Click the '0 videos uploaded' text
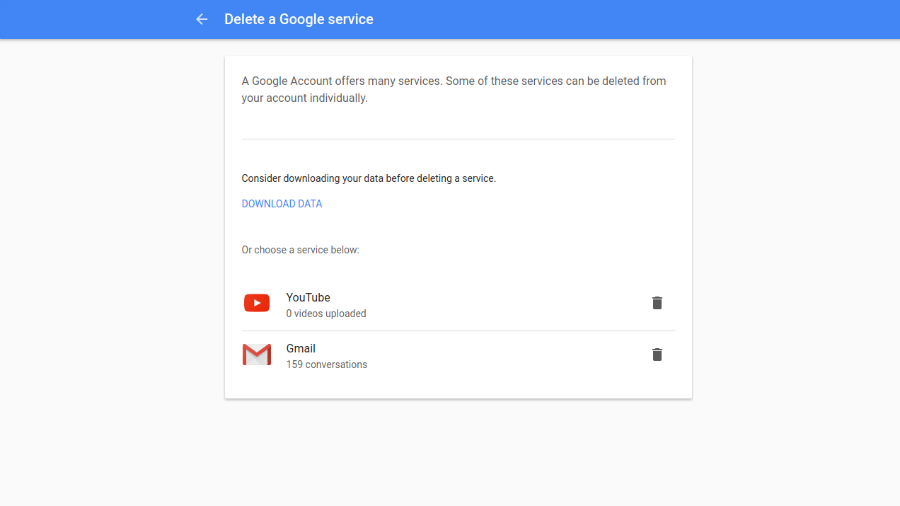The width and height of the screenshot is (900, 506). click(x=326, y=314)
